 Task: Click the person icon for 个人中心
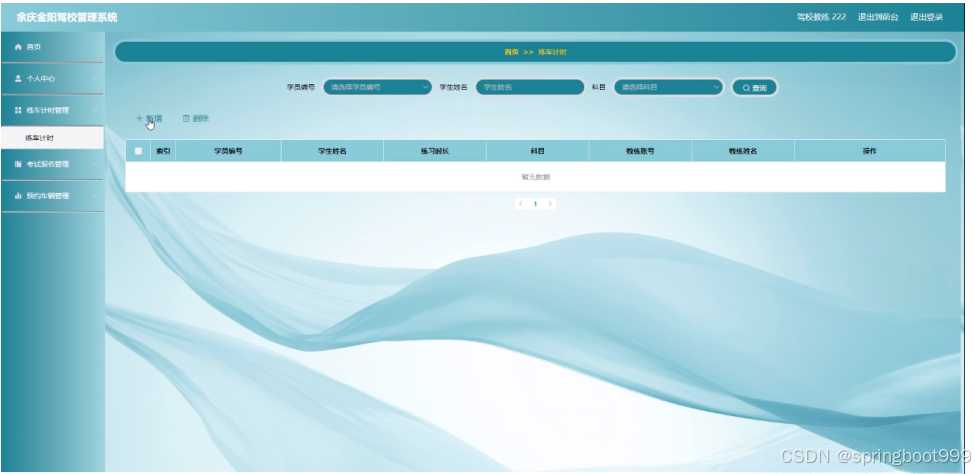[18, 79]
